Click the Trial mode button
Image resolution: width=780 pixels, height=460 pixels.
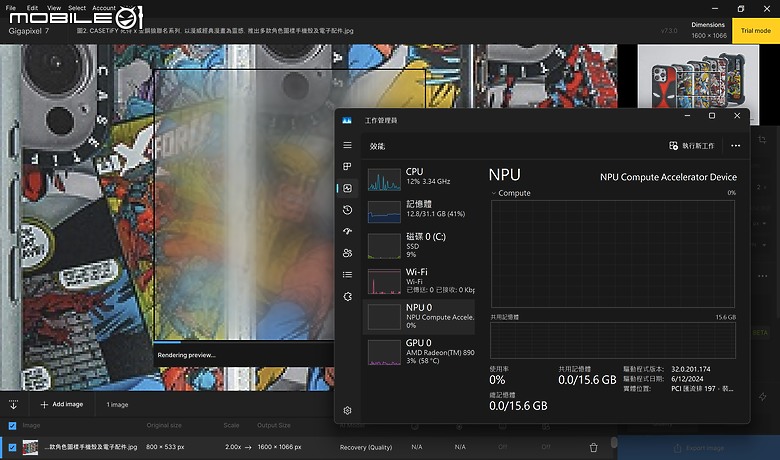click(756, 31)
